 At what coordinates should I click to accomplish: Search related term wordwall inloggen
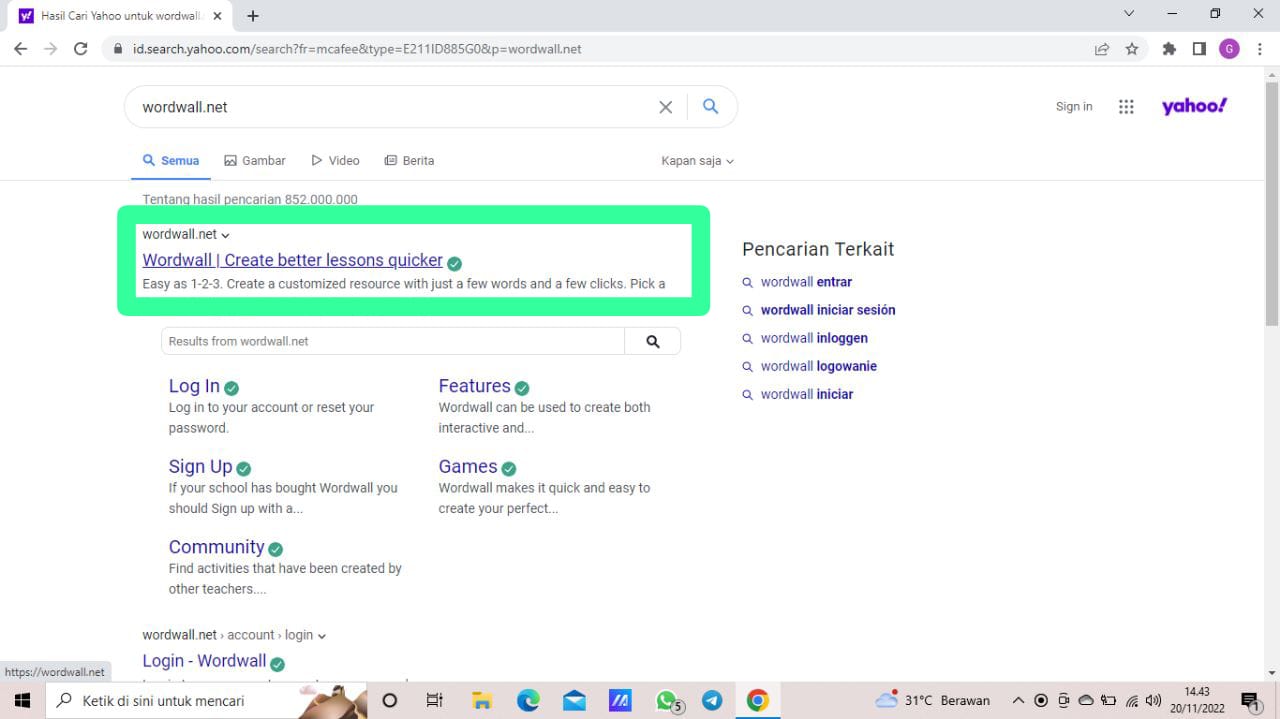tap(814, 338)
